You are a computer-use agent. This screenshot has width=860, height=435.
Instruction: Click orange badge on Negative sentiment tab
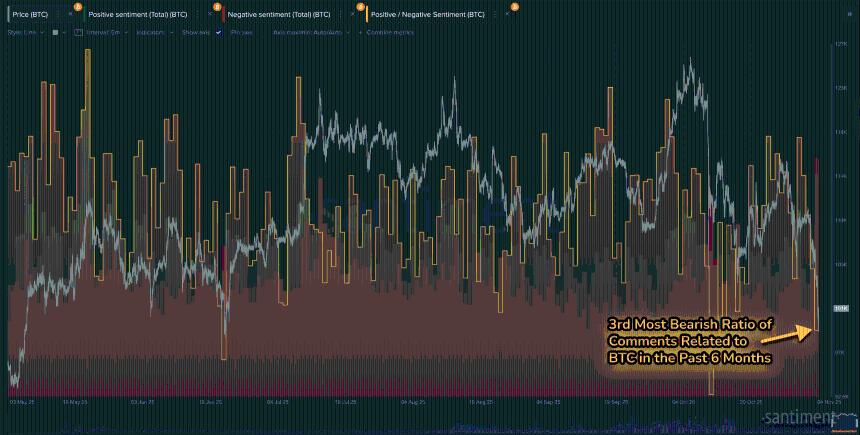pyautogui.click(x=360, y=7)
